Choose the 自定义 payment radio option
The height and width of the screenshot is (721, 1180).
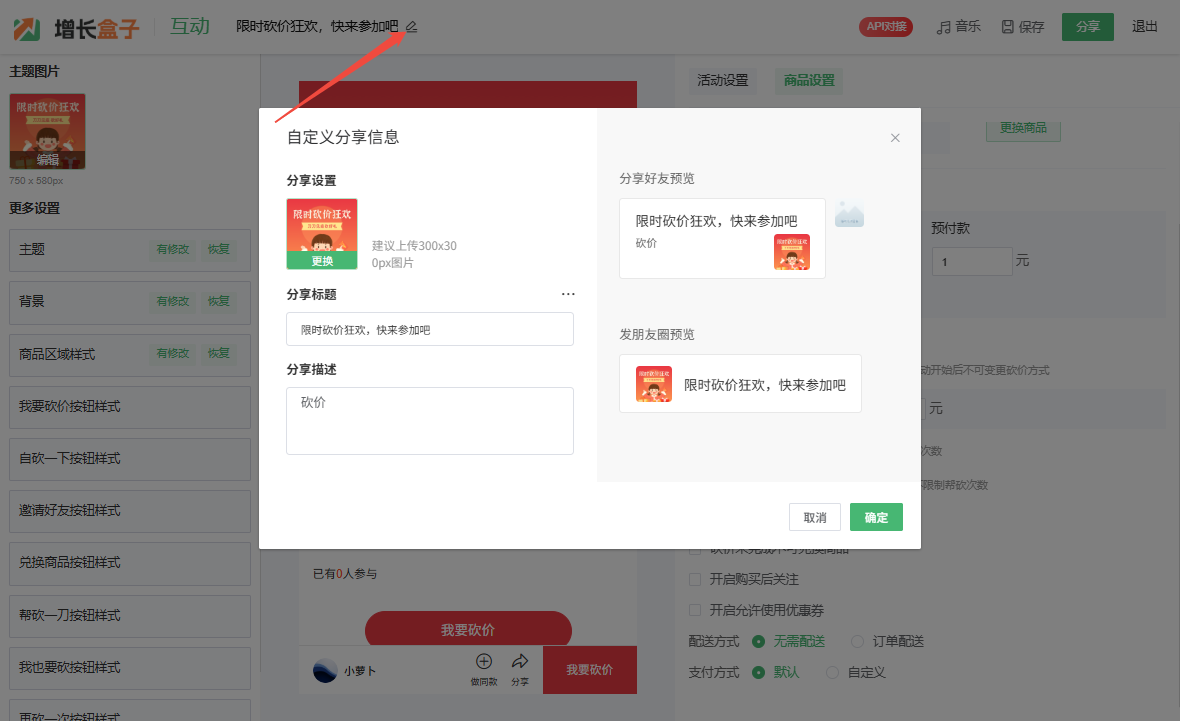click(x=833, y=673)
